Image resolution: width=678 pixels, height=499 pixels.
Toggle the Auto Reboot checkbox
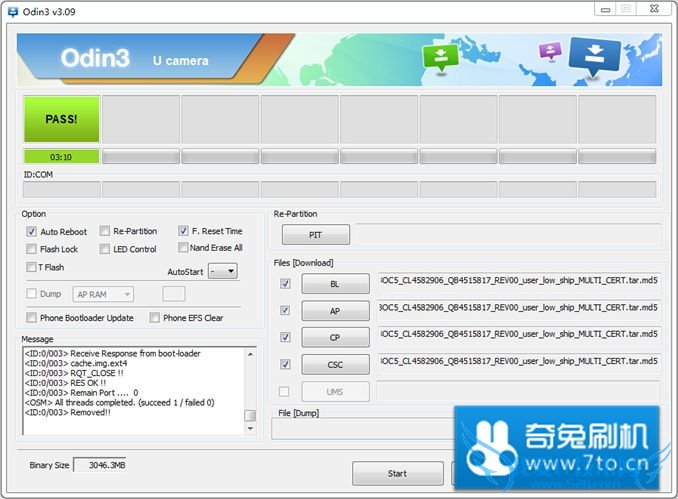pos(31,231)
